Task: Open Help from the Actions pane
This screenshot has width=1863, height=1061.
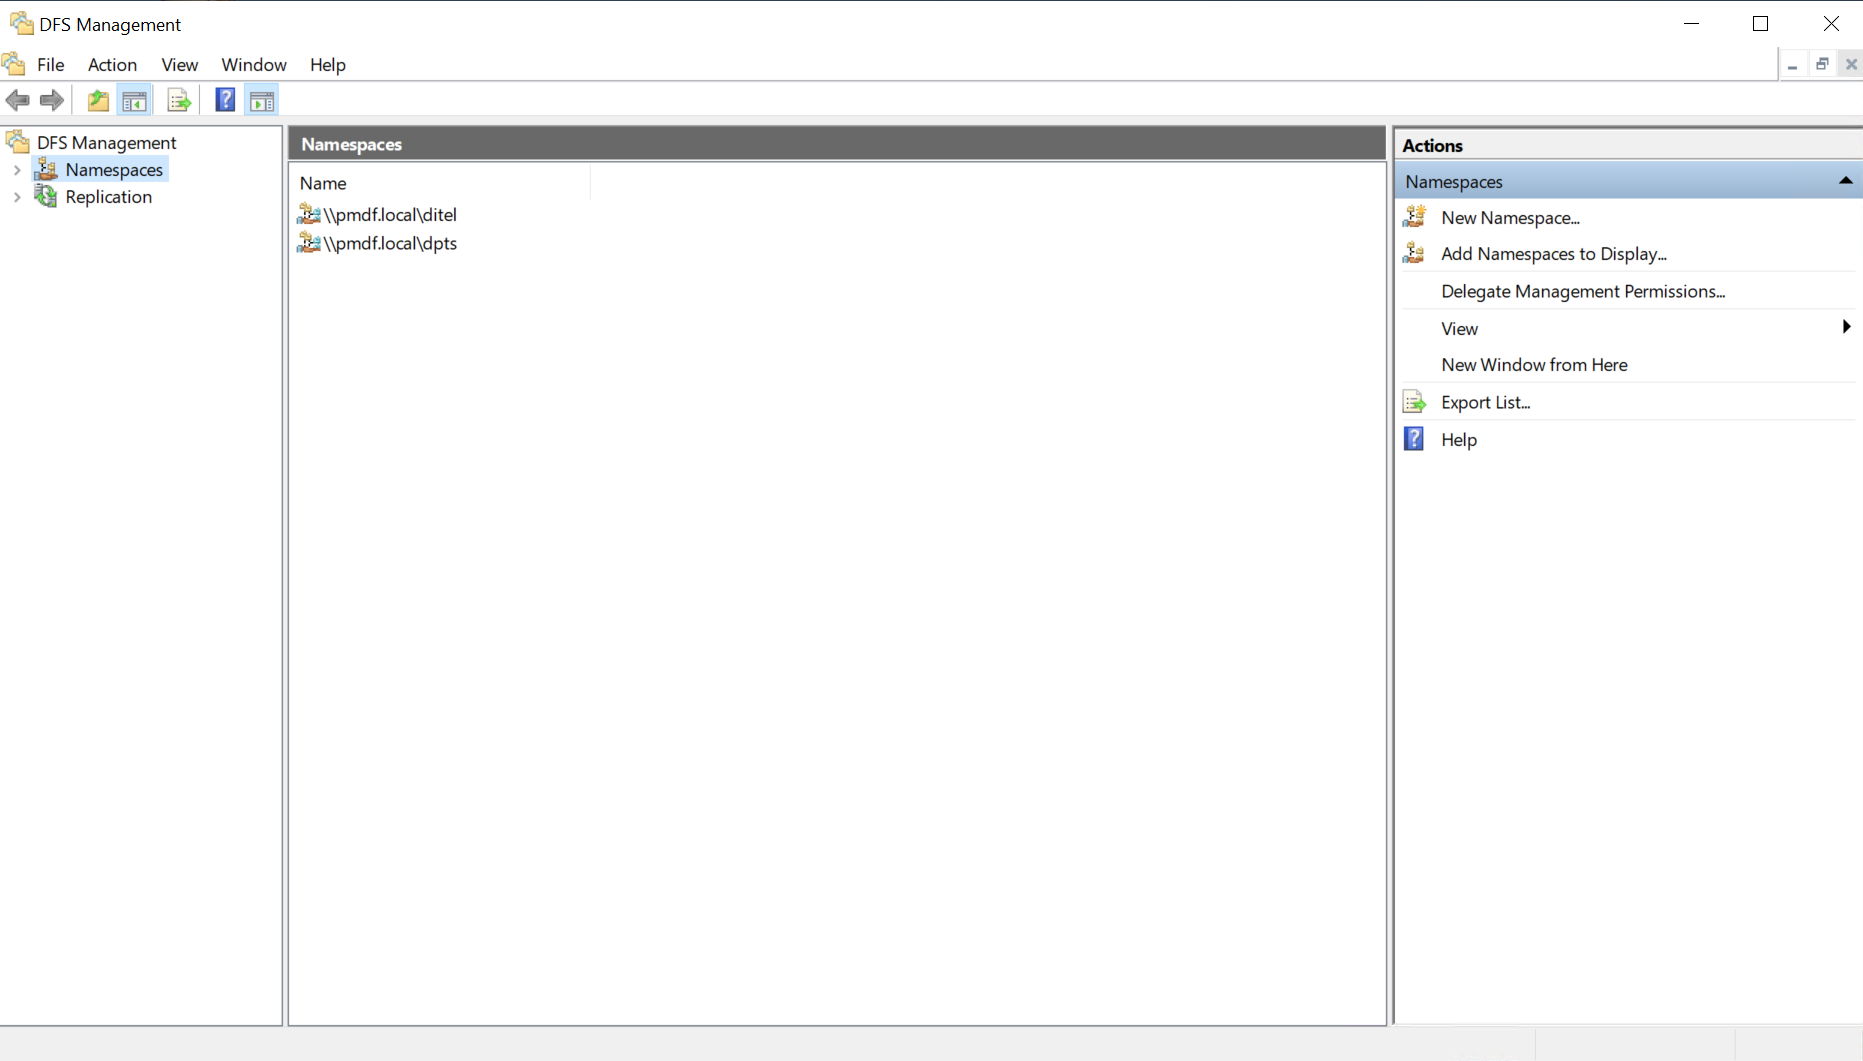Action: pos(1458,439)
